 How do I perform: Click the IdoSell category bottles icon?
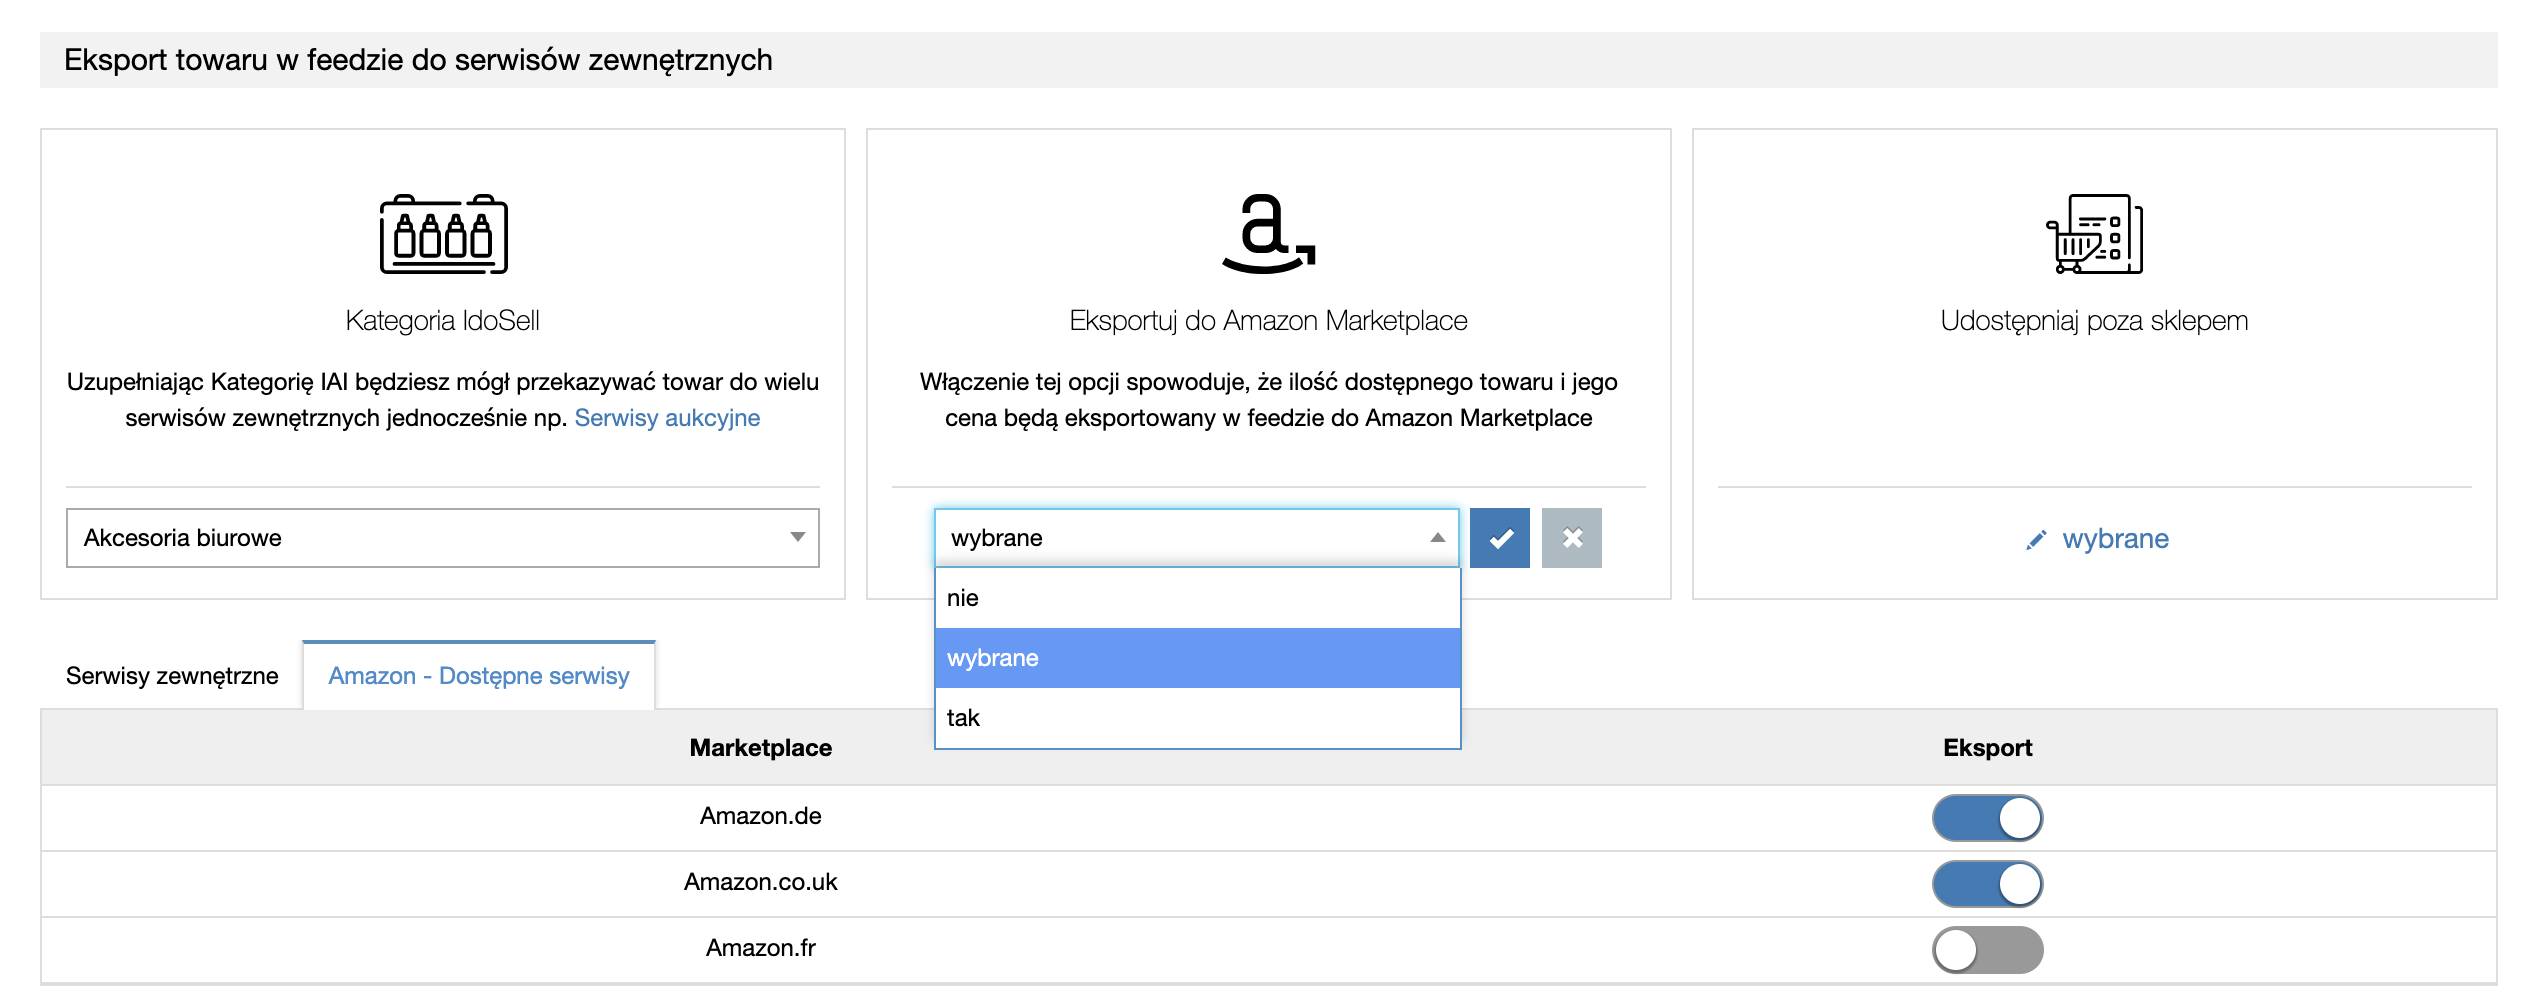[x=443, y=235]
